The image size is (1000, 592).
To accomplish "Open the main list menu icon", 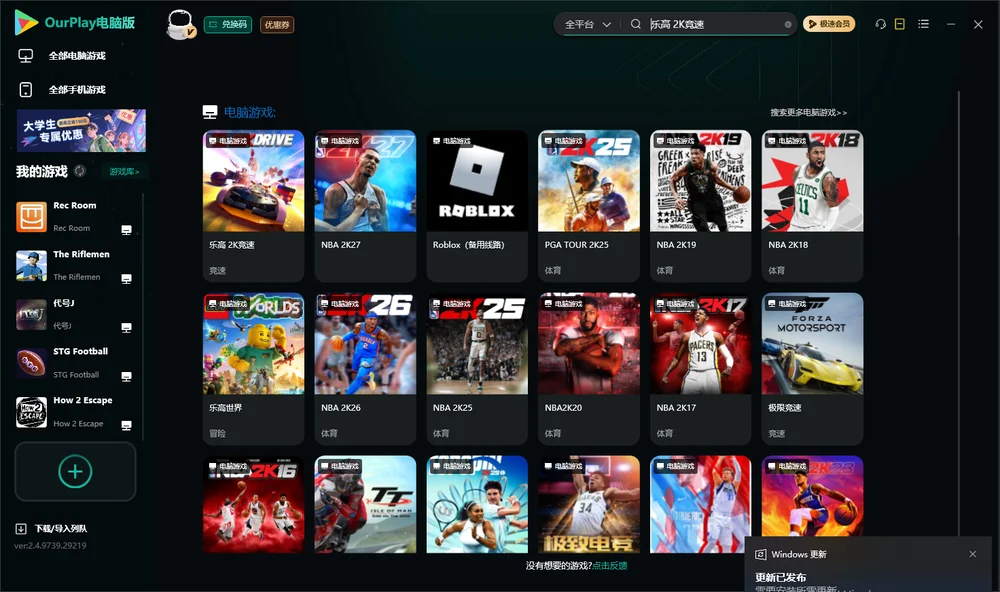I will (x=923, y=24).
